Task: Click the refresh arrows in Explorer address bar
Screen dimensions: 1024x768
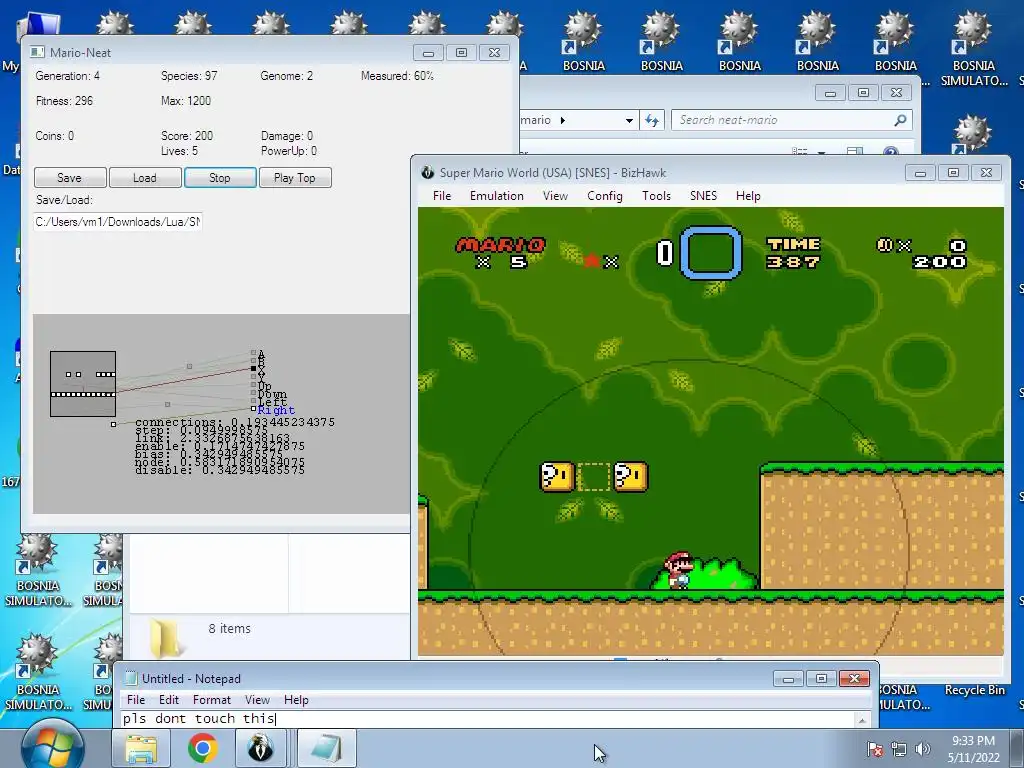Action: [652, 120]
